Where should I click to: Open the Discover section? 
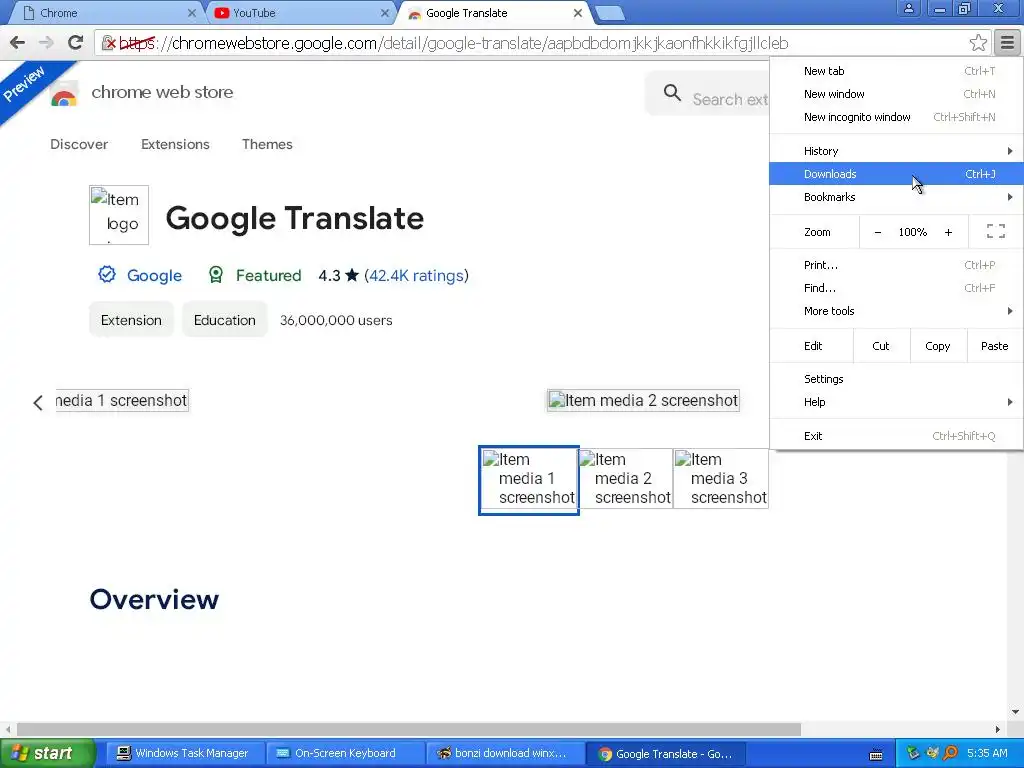tap(79, 144)
